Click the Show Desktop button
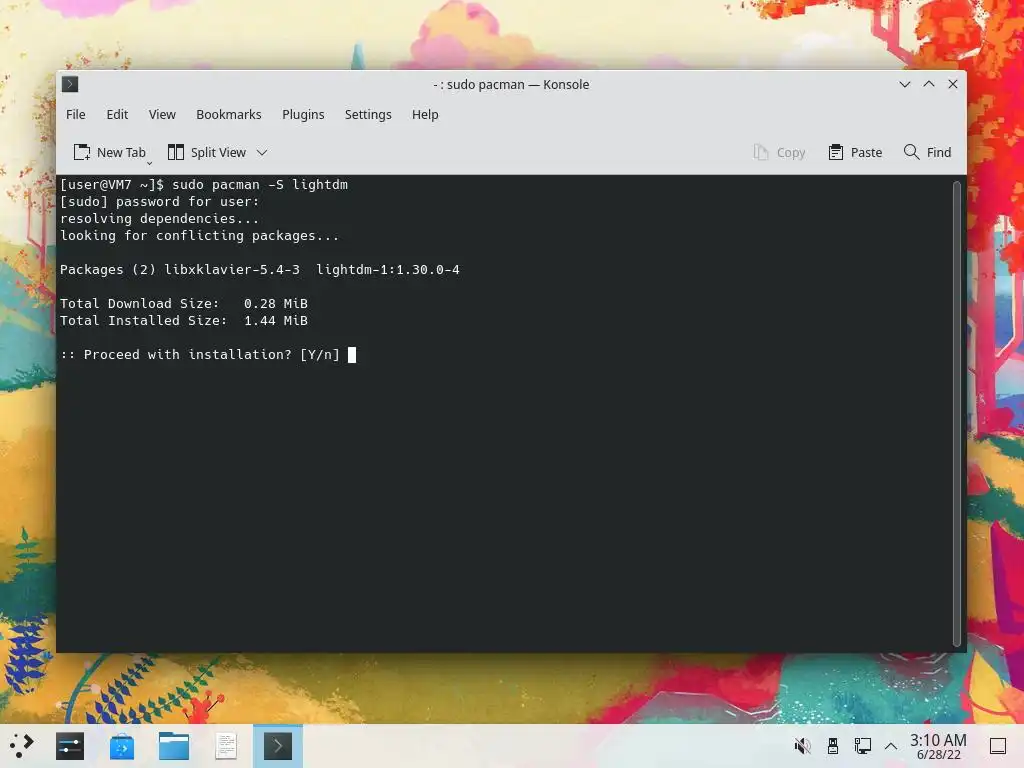 click(998, 746)
